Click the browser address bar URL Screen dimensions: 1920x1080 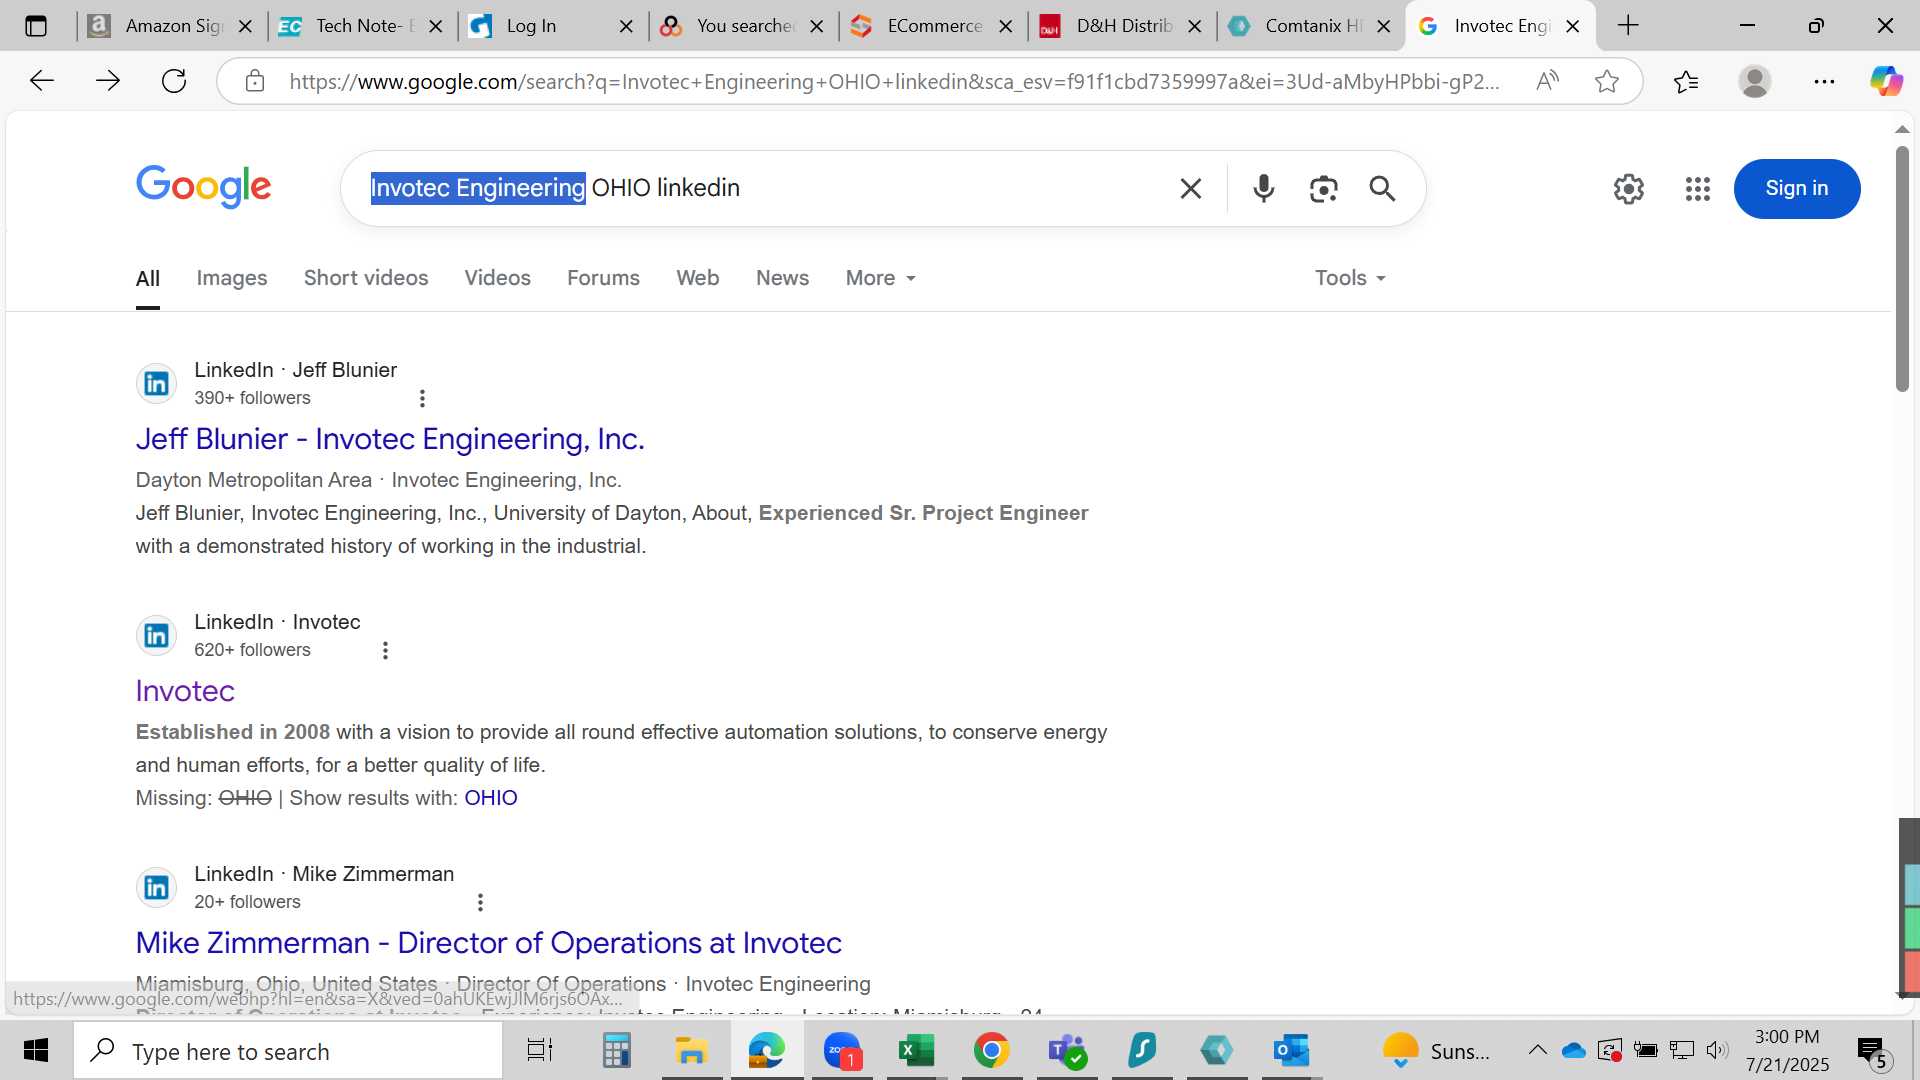tap(894, 81)
